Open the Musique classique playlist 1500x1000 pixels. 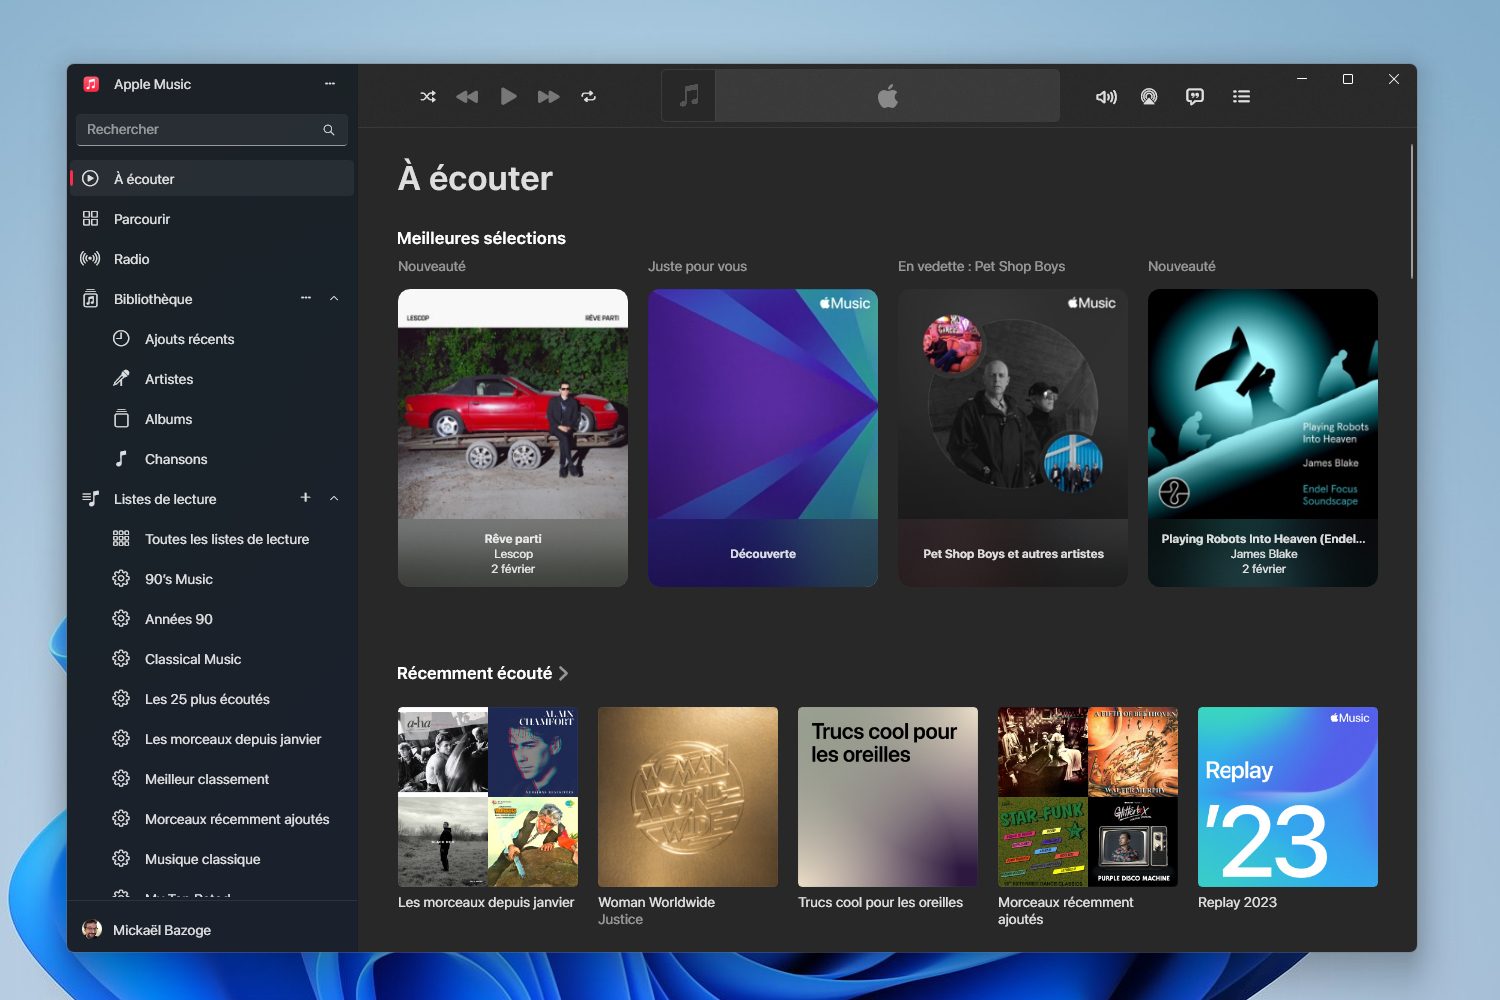point(212,859)
